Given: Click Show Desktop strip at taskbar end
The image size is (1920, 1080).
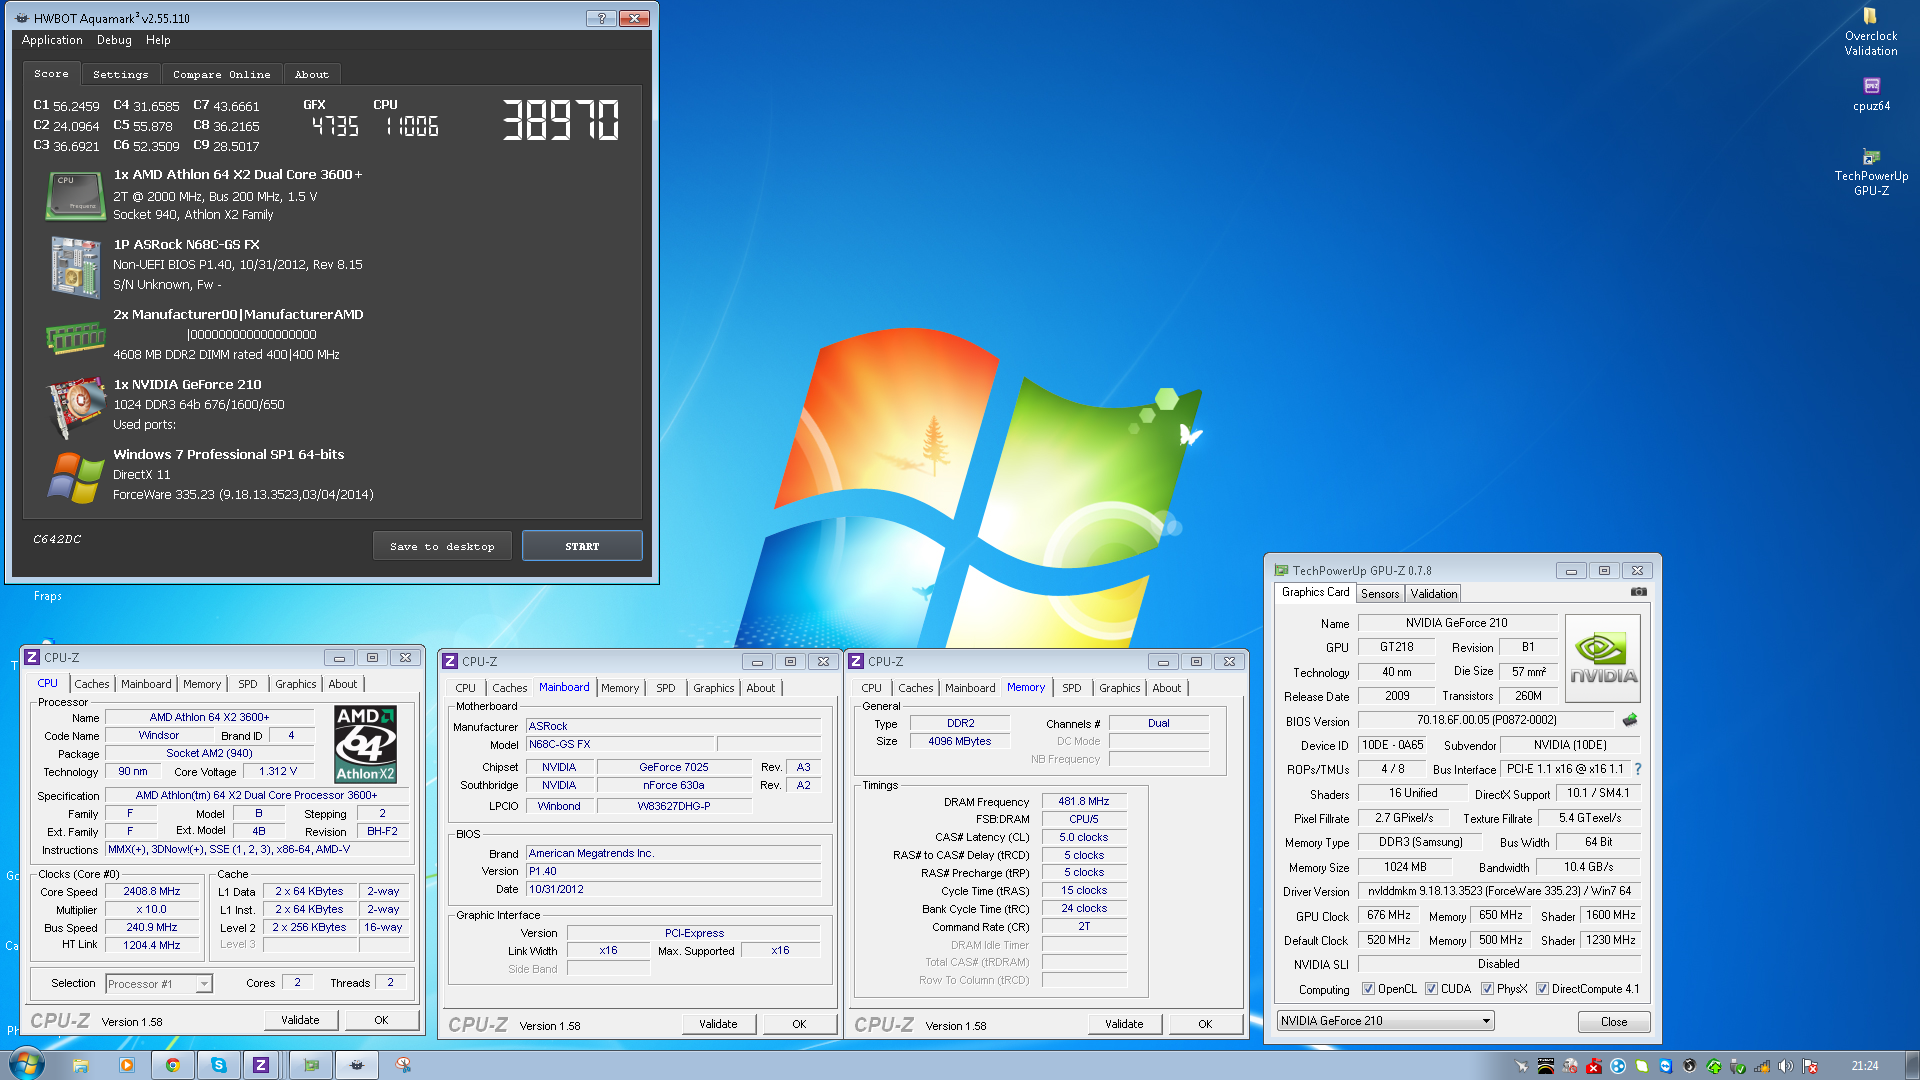Looking at the screenshot, I should 1911,1065.
